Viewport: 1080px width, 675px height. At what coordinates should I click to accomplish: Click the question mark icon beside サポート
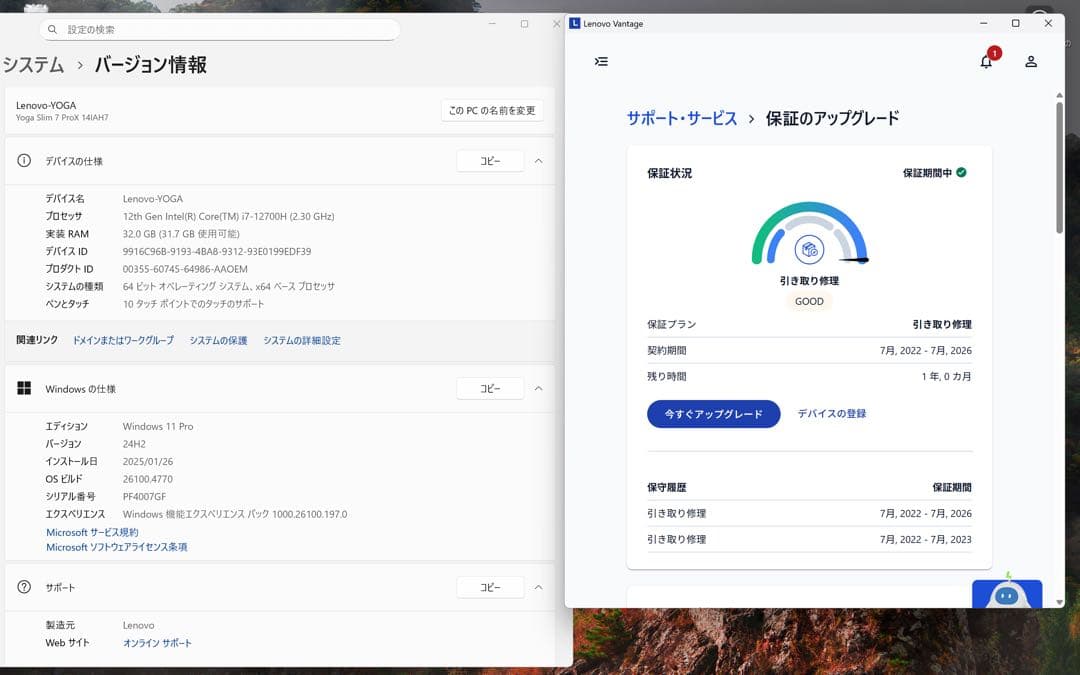click(x=22, y=587)
